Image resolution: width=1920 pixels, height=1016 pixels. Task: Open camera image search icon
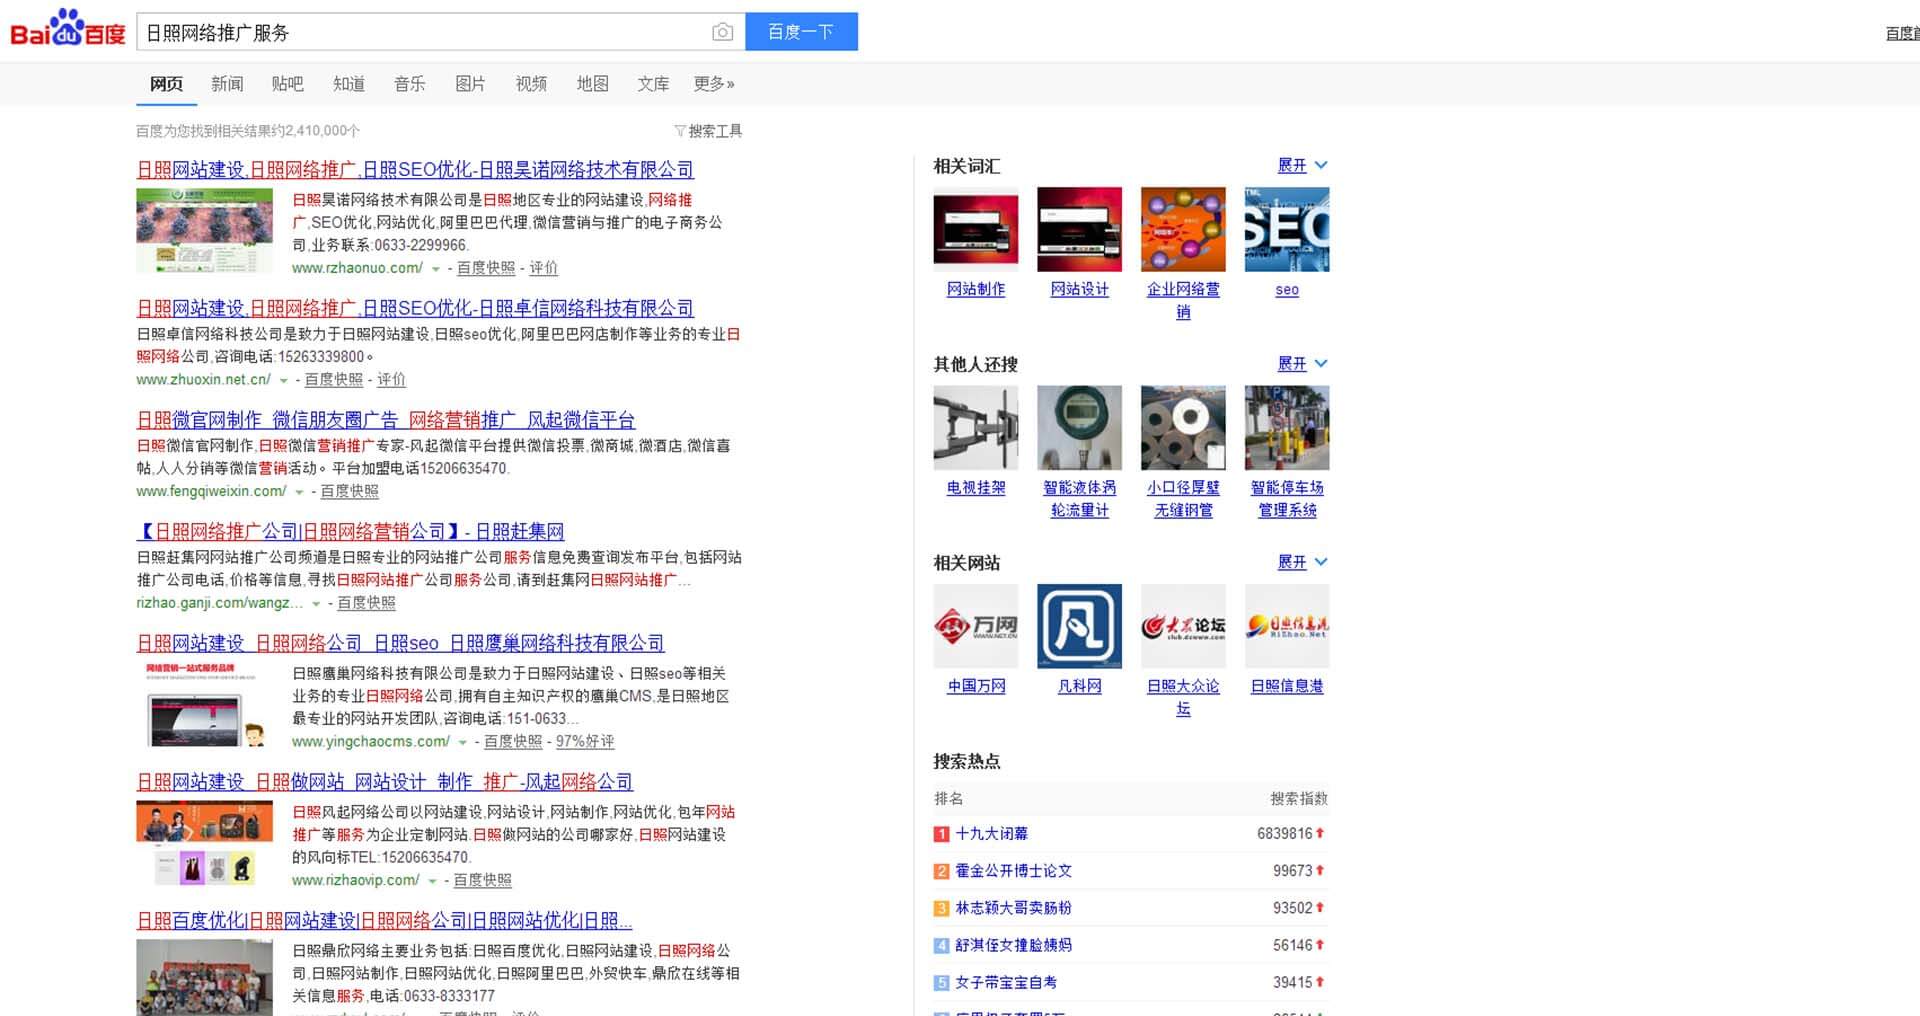(x=722, y=32)
